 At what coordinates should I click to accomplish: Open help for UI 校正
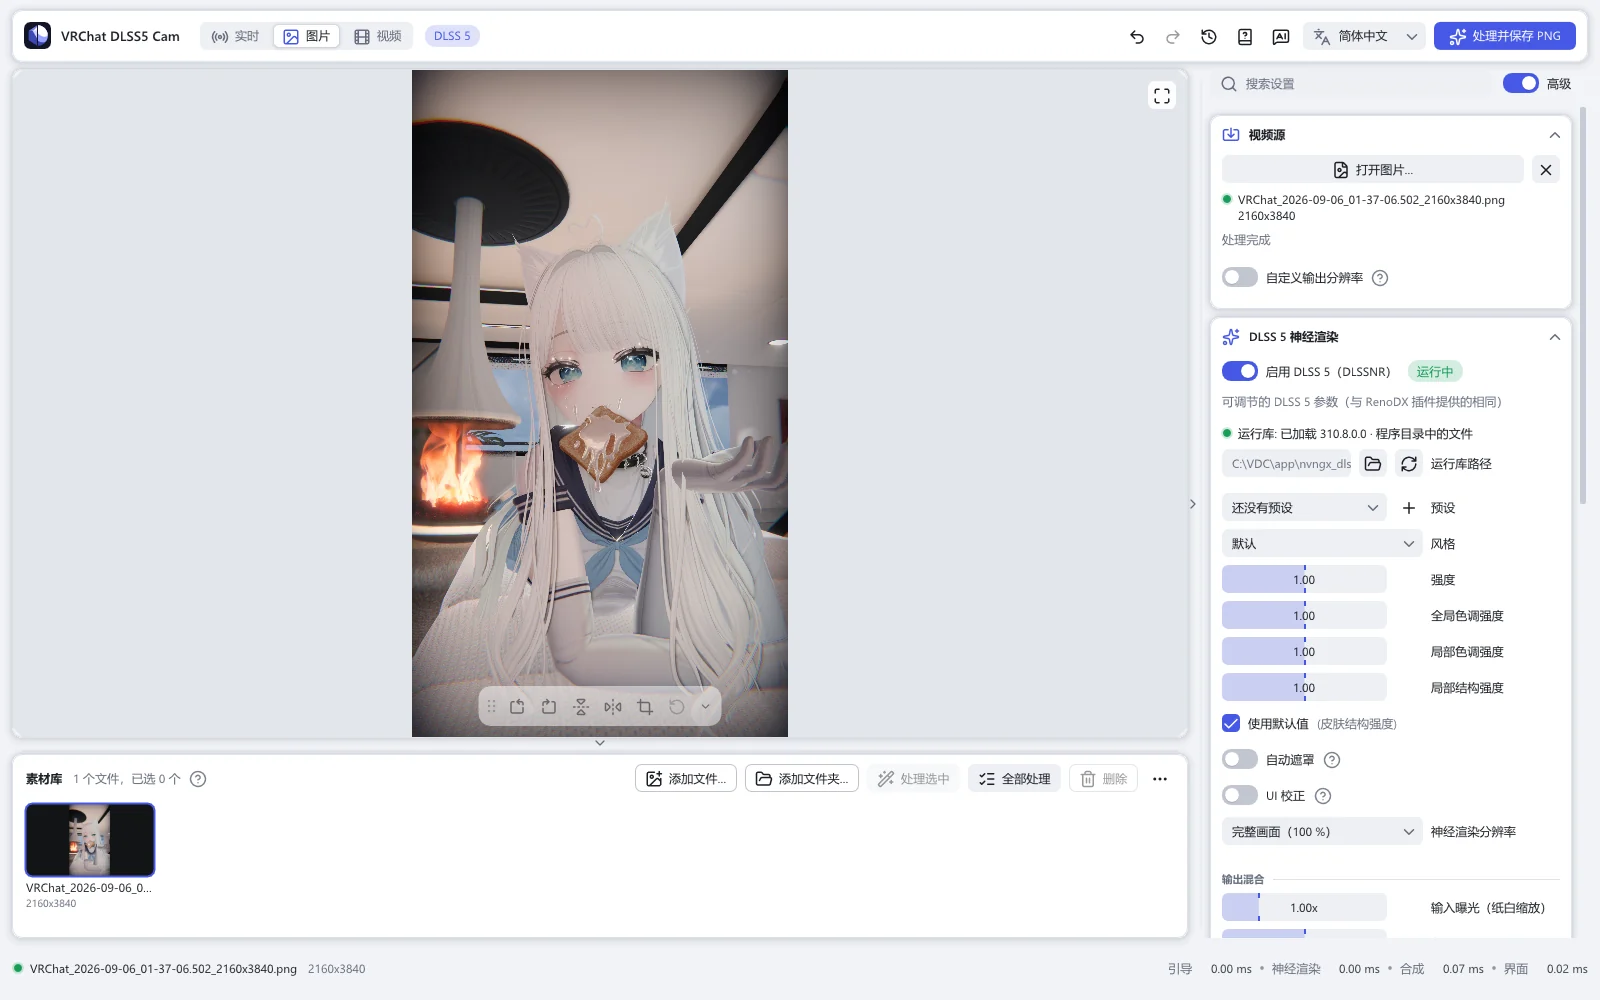[x=1323, y=796]
